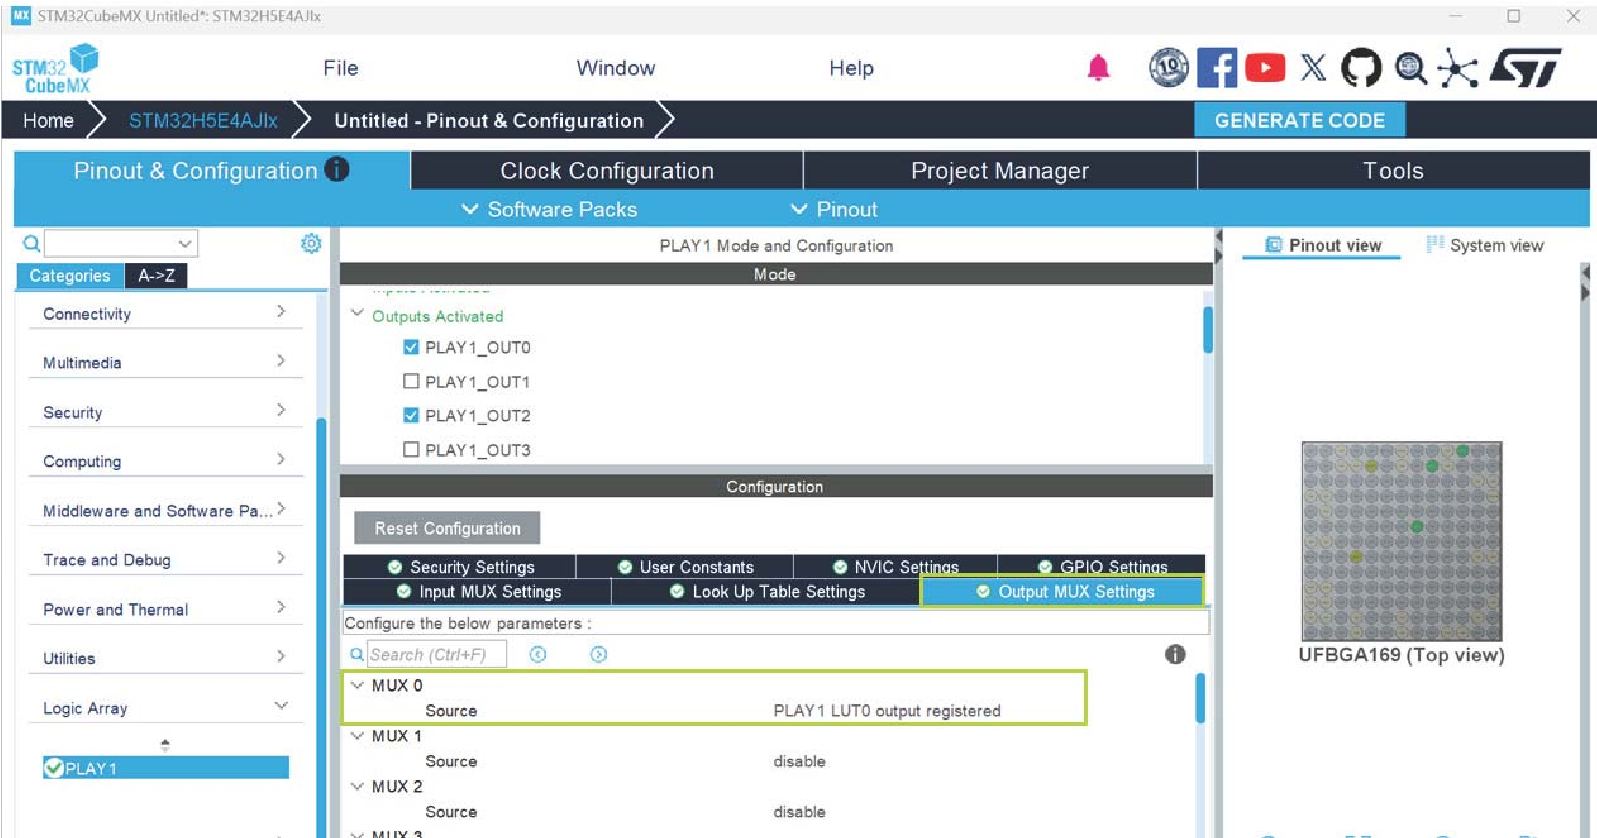Screen dimensions: 1597x838
Task: Click the System view icon
Action: 1435,245
